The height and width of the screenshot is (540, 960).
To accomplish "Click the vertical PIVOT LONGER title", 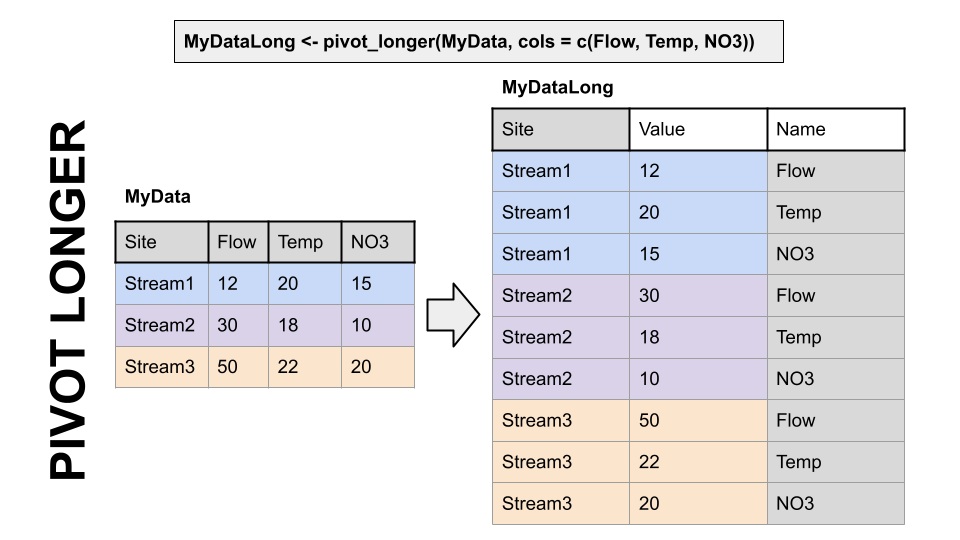I will pos(68,300).
